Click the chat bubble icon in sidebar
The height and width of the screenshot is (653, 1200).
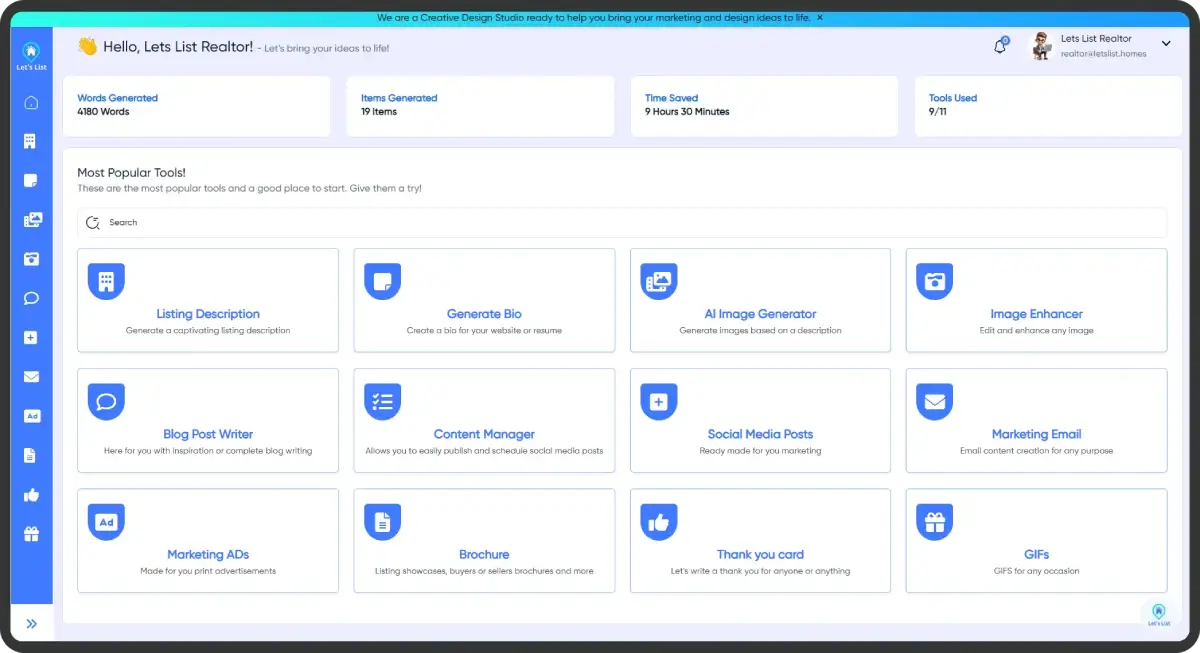(x=31, y=298)
